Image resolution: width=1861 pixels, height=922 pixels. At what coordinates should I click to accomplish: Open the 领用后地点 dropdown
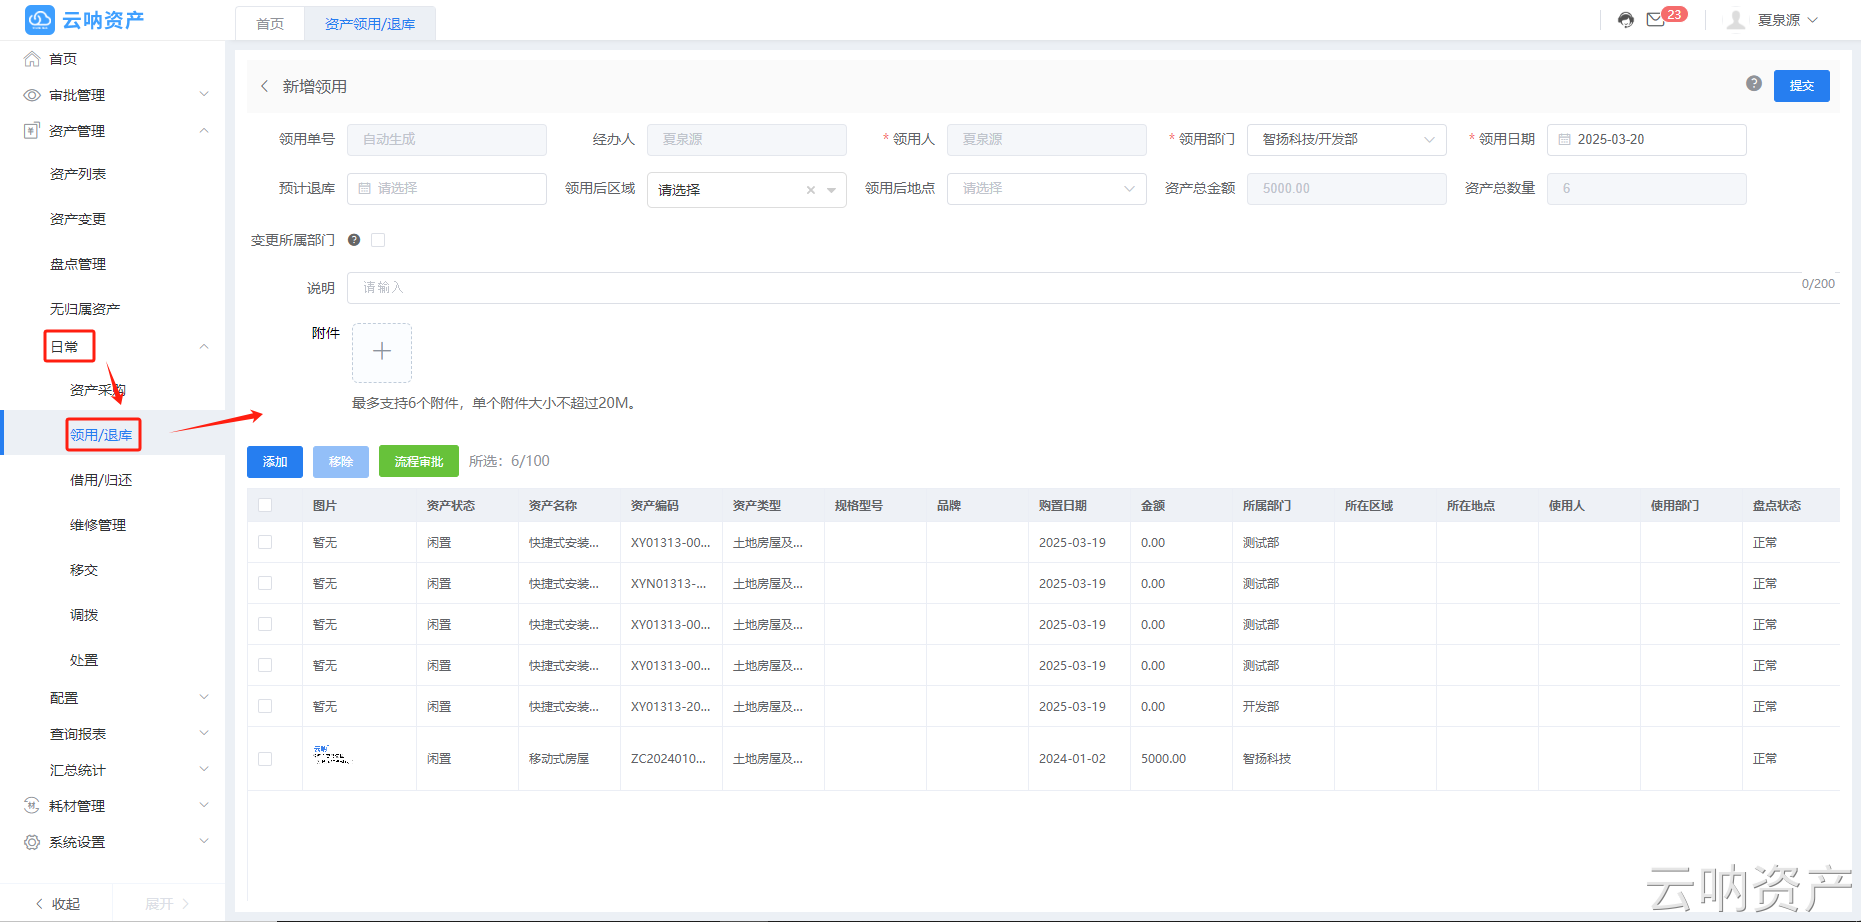(1047, 189)
